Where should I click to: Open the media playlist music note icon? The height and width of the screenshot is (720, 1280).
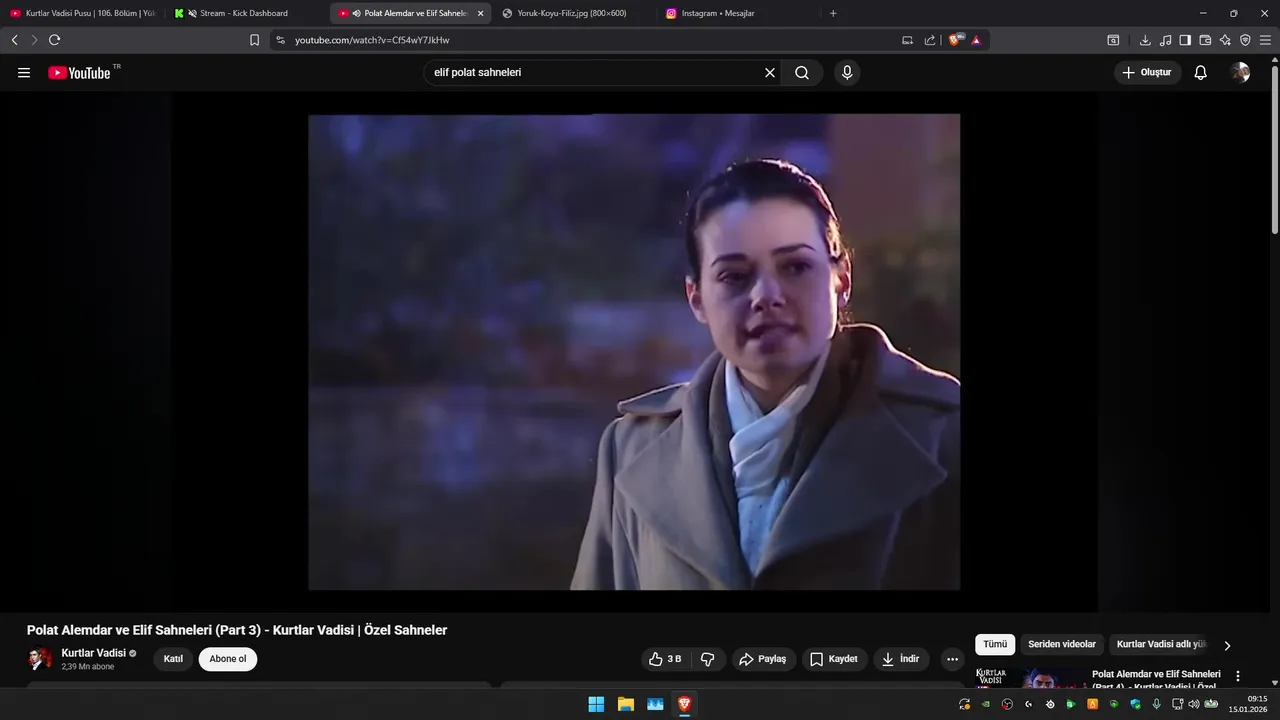[x=1165, y=40]
